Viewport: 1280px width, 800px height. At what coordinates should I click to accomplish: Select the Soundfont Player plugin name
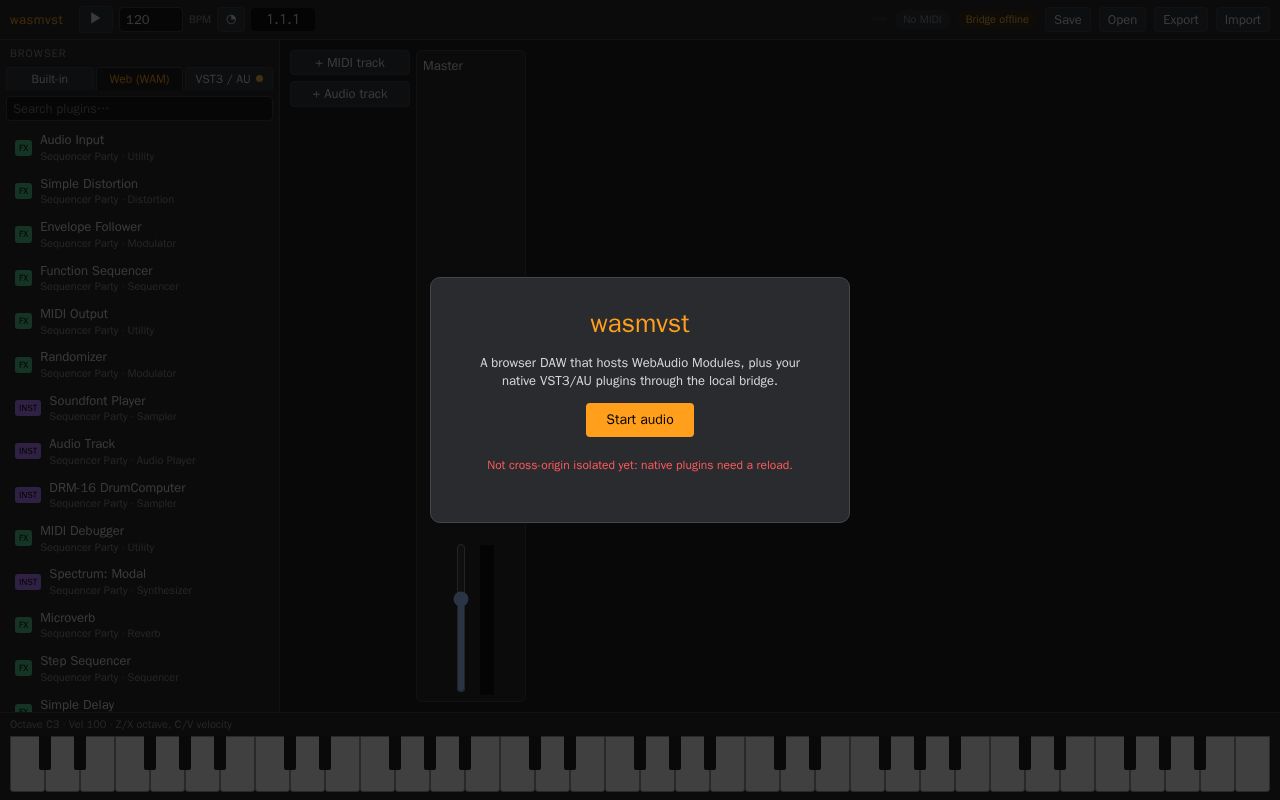(x=97, y=401)
